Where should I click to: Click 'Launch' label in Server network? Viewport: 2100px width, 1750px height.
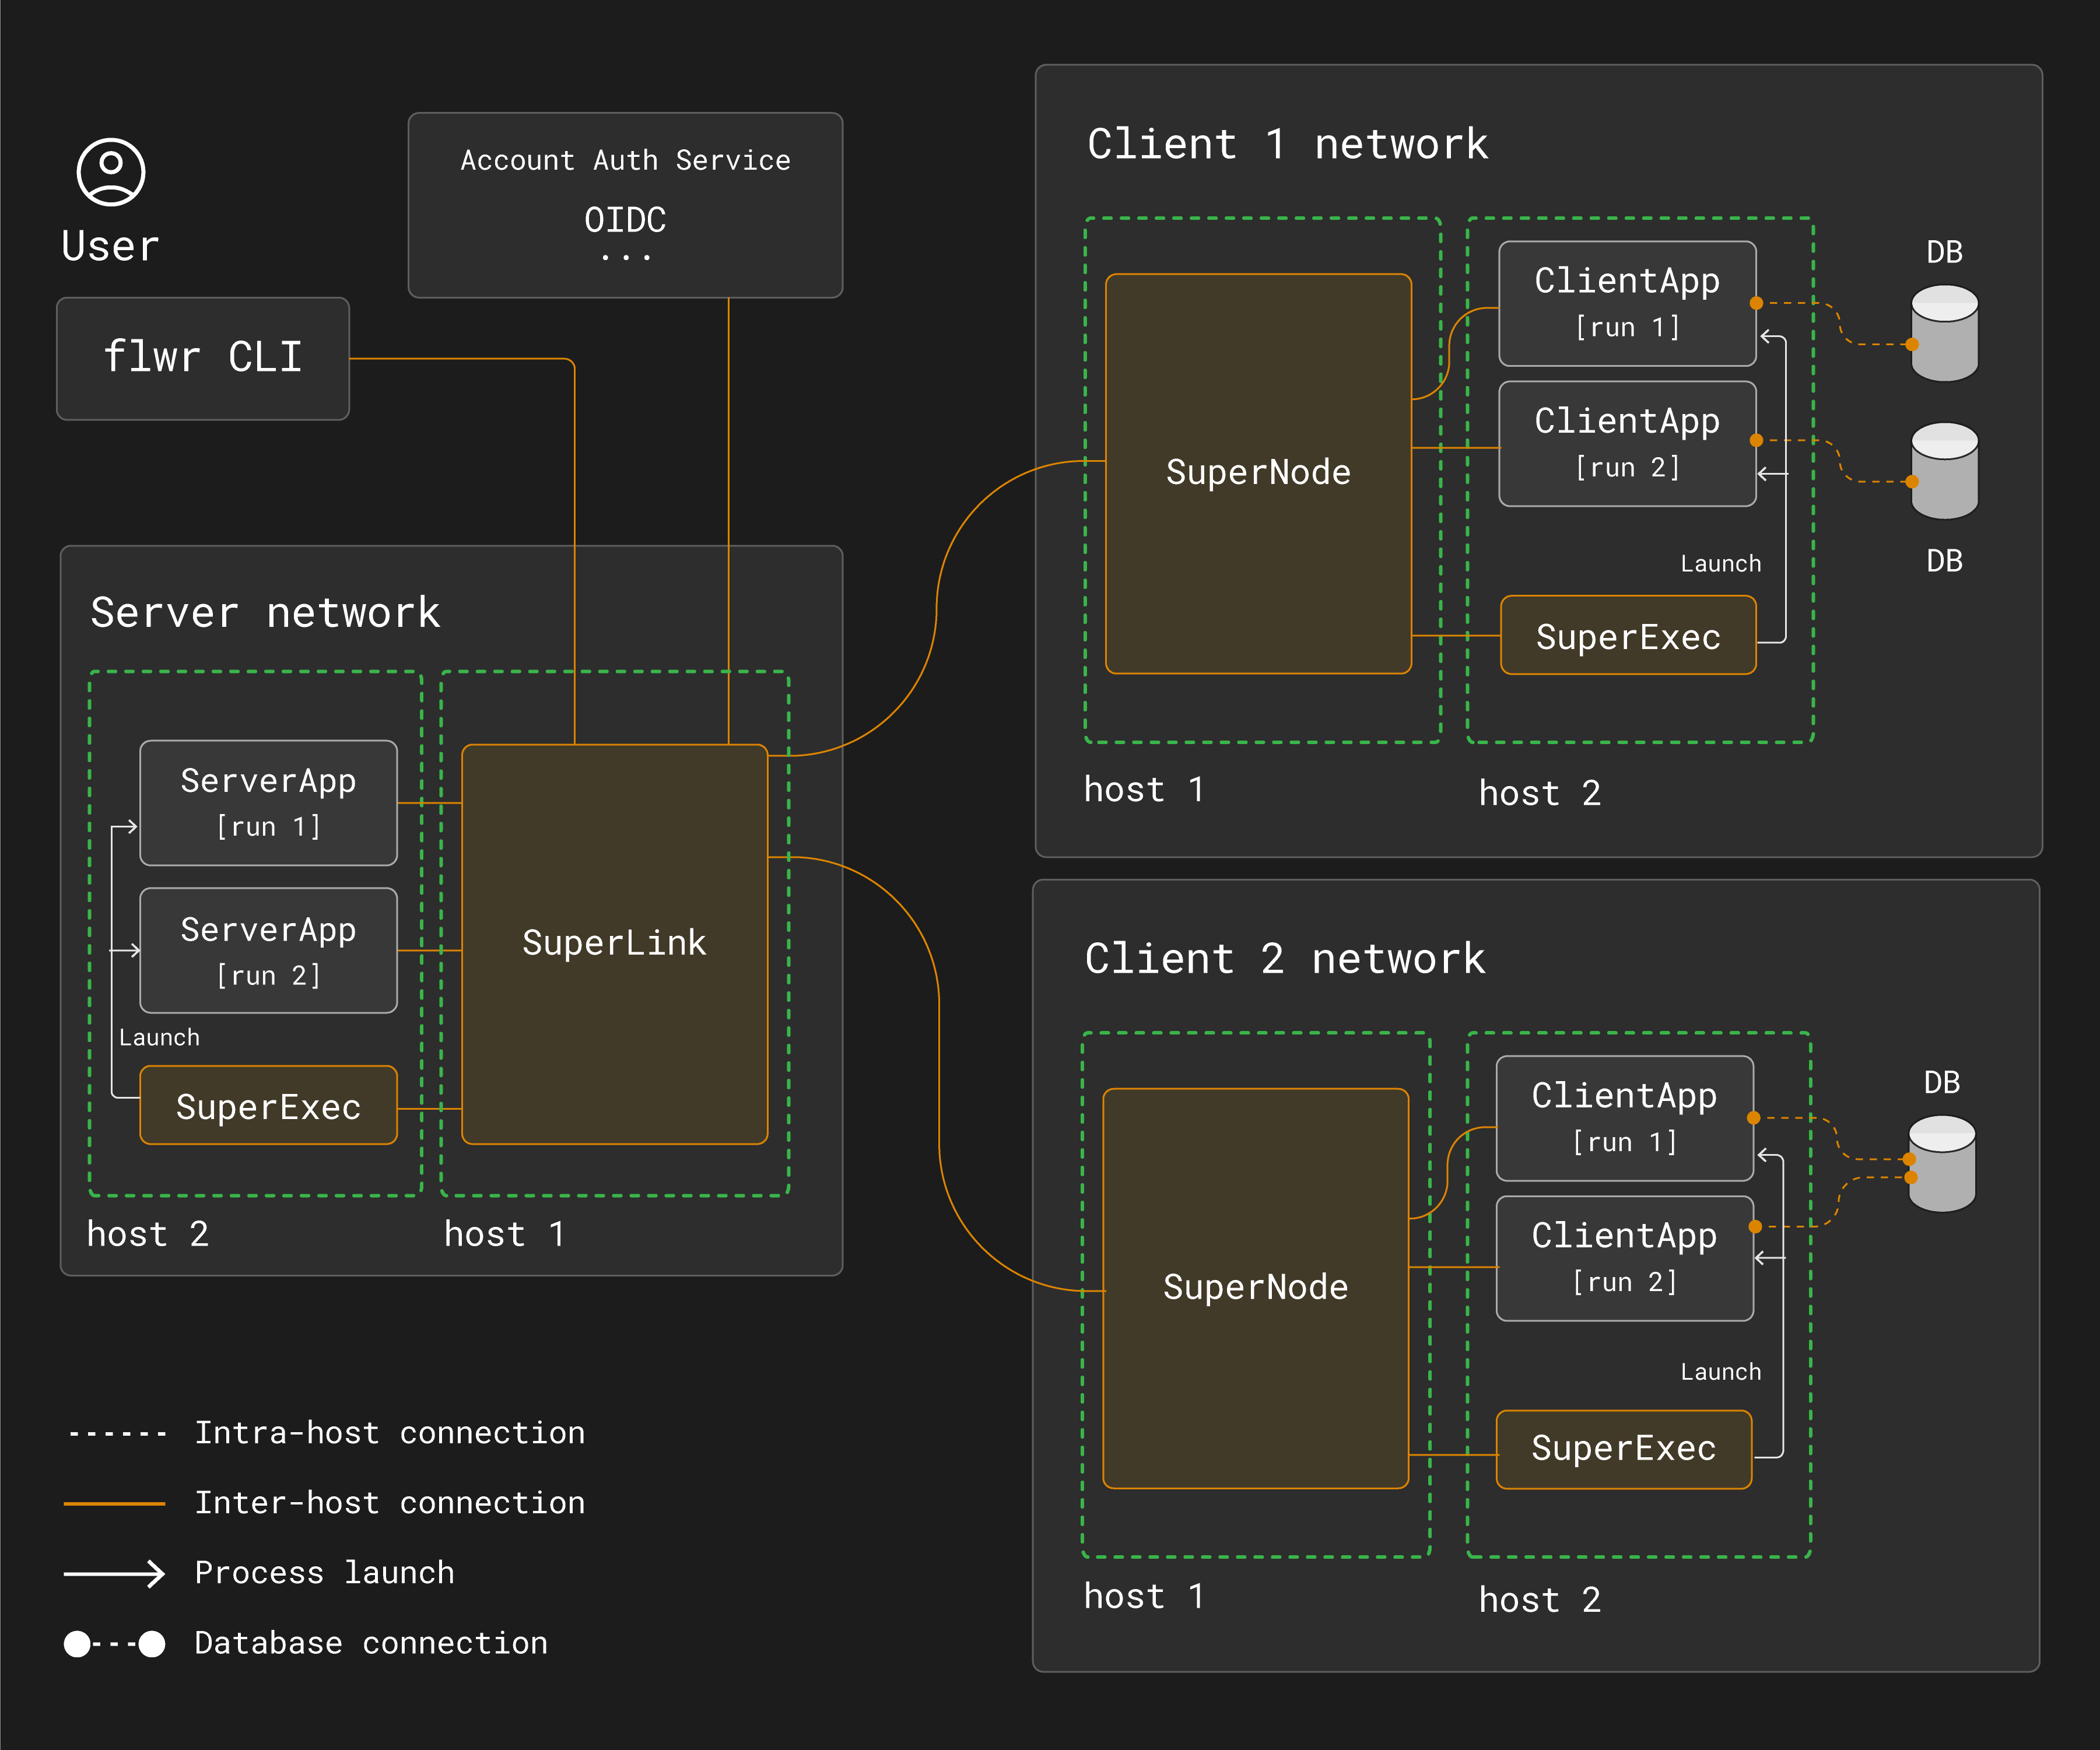click(159, 1038)
